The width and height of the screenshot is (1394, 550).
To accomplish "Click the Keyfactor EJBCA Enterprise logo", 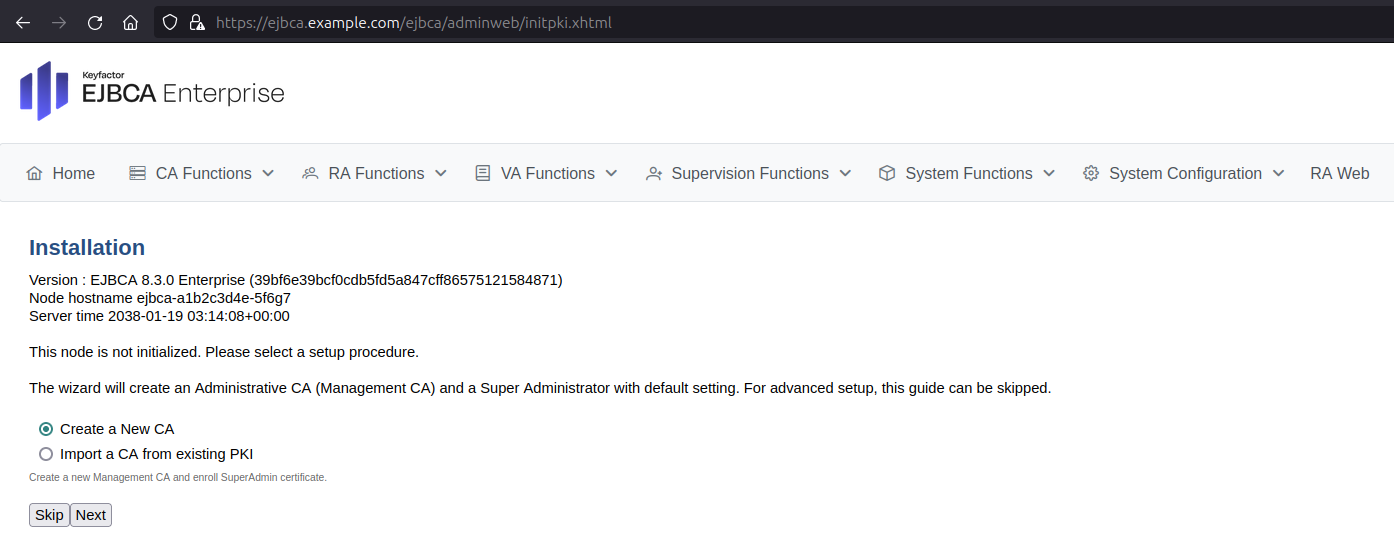I will pos(152,91).
